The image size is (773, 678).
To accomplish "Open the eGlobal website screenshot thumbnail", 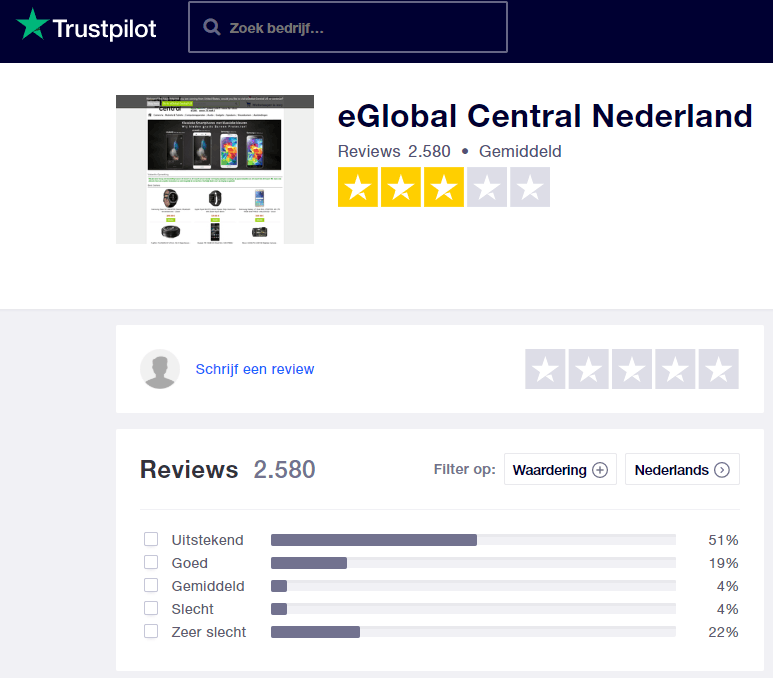I will pos(215,169).
